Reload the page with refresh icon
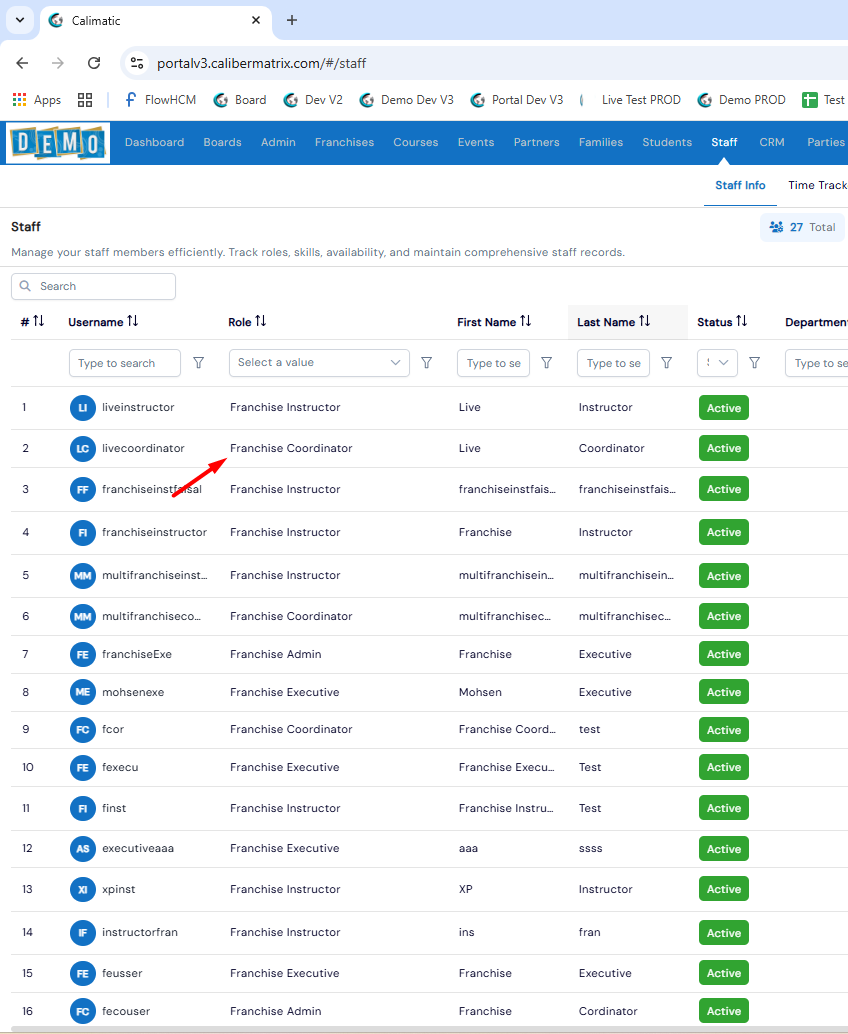This screenshot has width=848, height=1034. coord(94,63)
